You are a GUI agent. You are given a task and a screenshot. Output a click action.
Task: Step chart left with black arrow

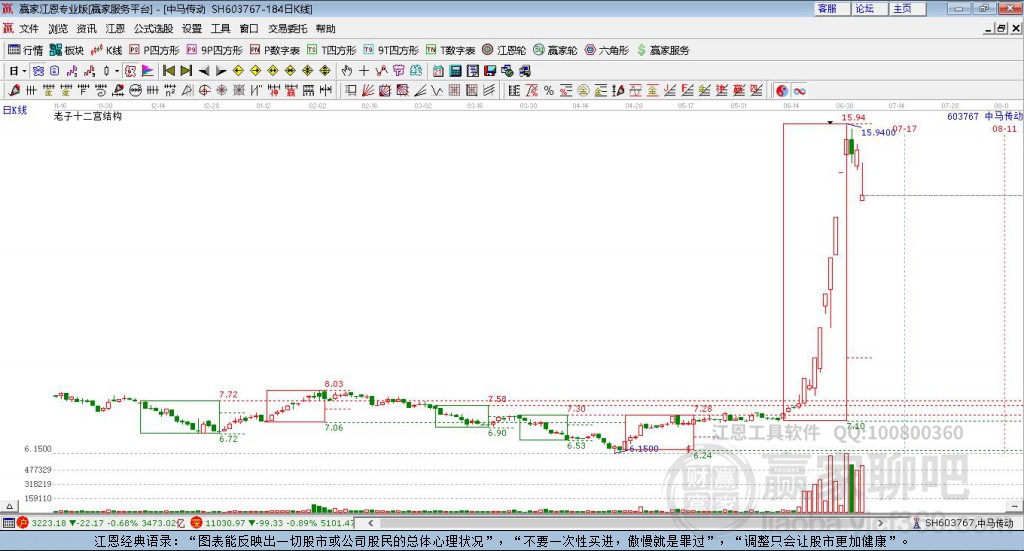(x=204, y=71)
